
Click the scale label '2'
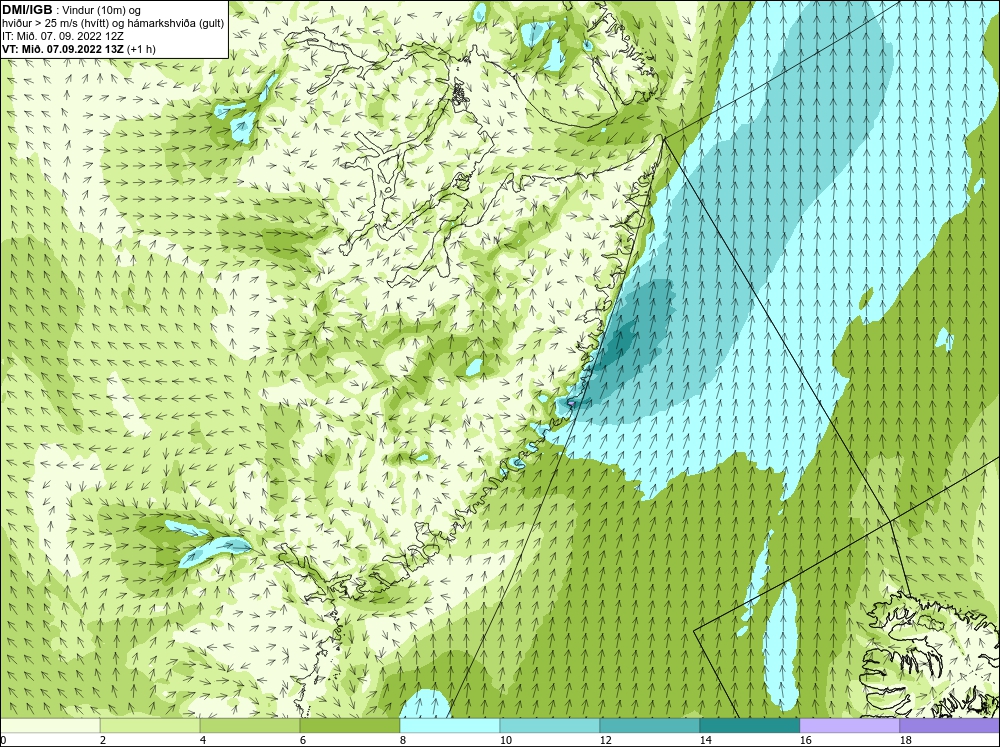point(103,740)
